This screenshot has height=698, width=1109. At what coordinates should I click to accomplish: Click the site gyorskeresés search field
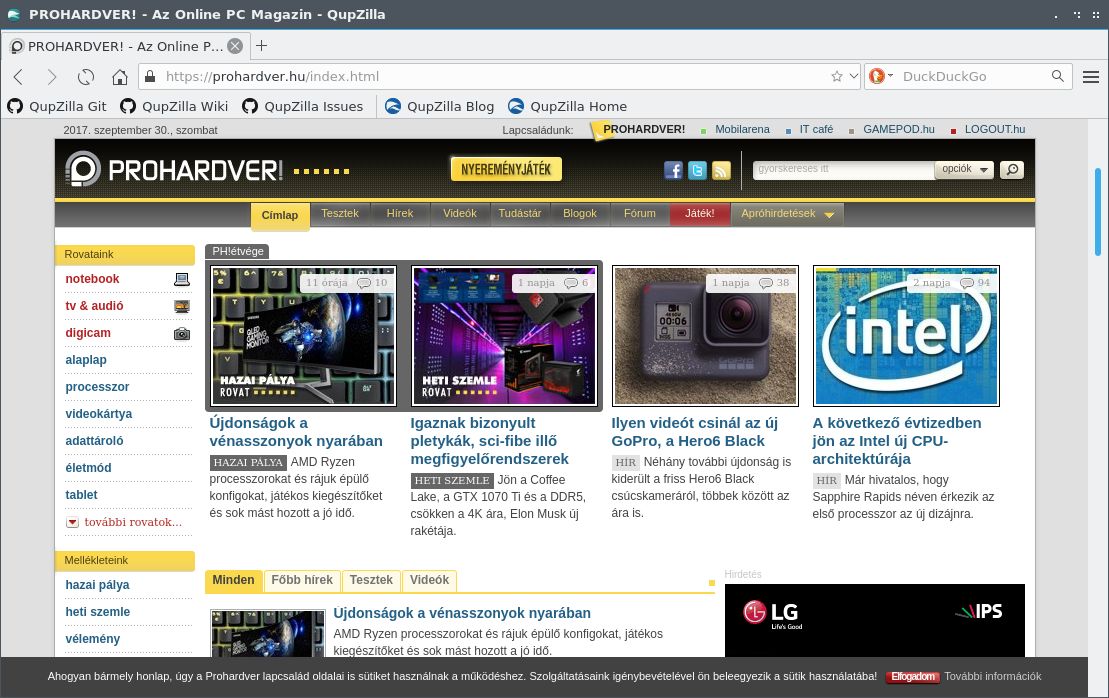click(x=843, y=170)
